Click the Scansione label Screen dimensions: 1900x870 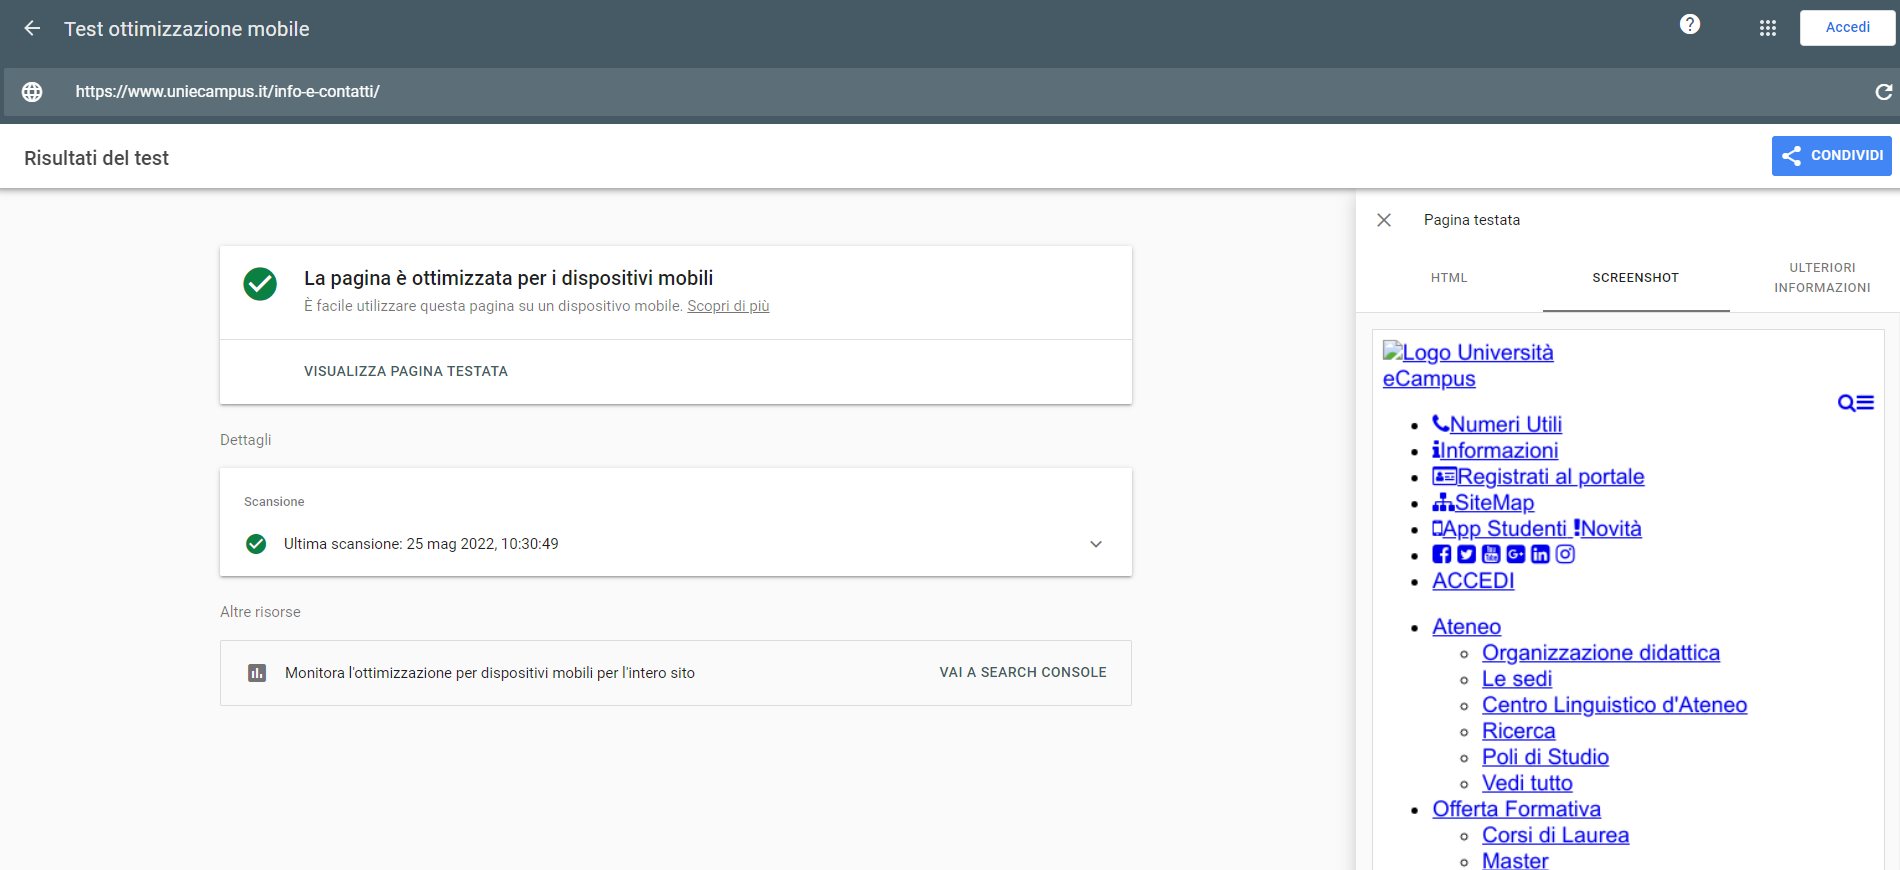[x=274, y=502]
